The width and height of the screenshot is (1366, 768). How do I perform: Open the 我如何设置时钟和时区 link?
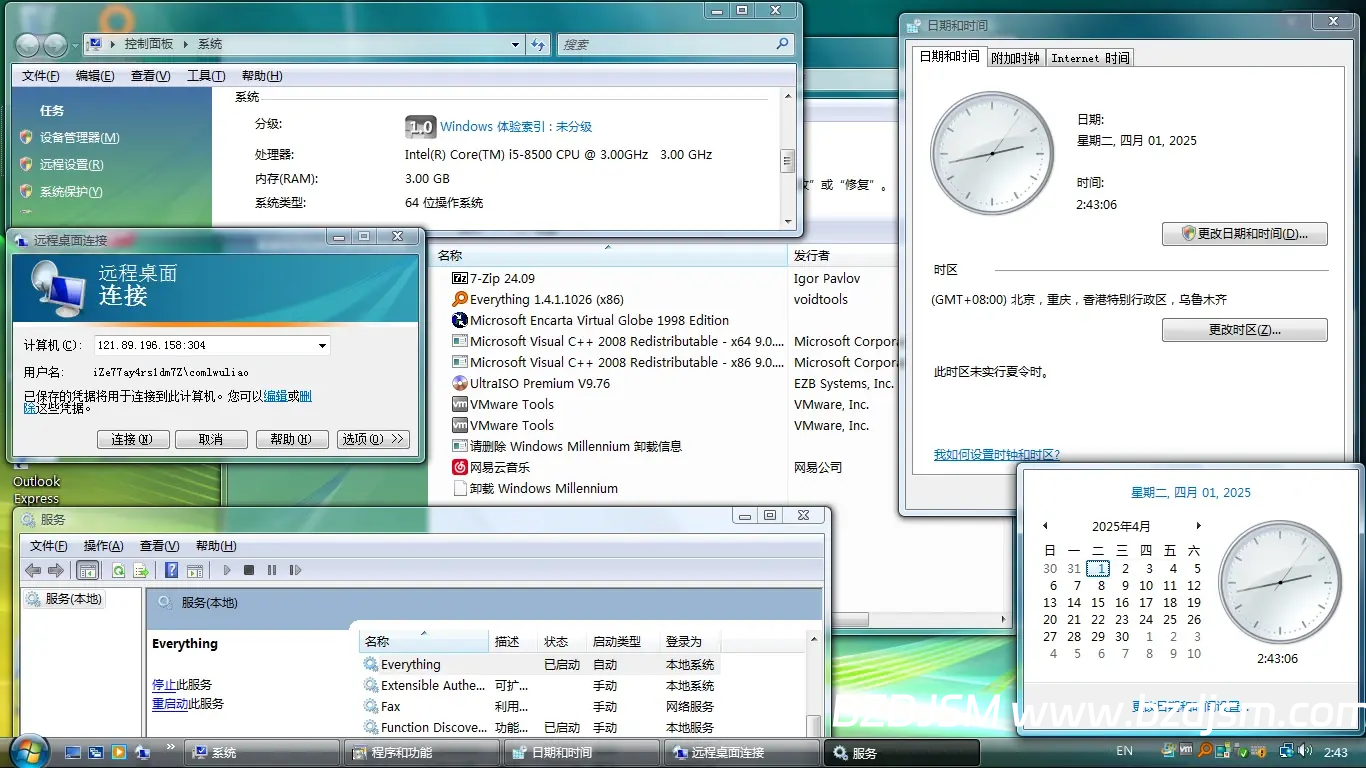click(997, 455)
